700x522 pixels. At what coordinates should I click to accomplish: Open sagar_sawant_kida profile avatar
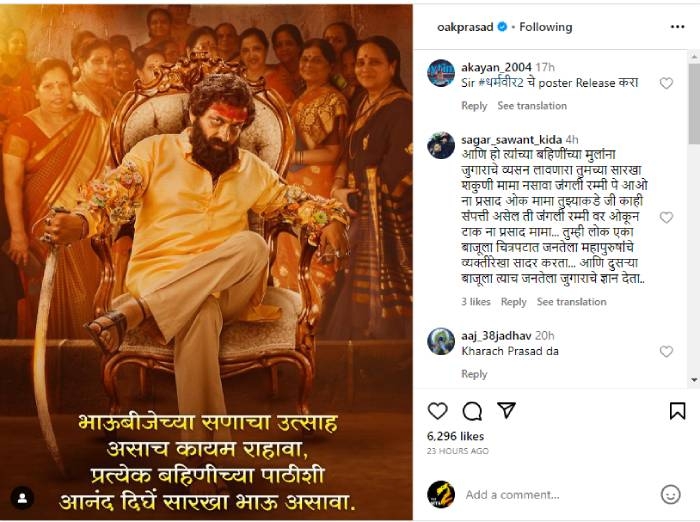tap(441, 145)
